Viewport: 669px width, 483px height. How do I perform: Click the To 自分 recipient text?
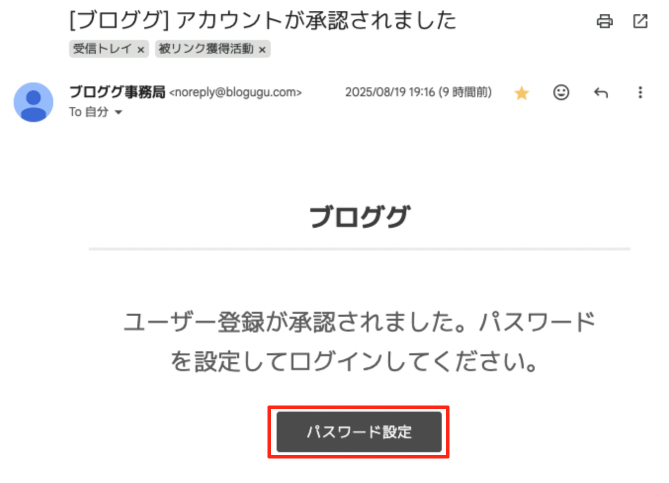pyautogui.click(x=89, y=112)
